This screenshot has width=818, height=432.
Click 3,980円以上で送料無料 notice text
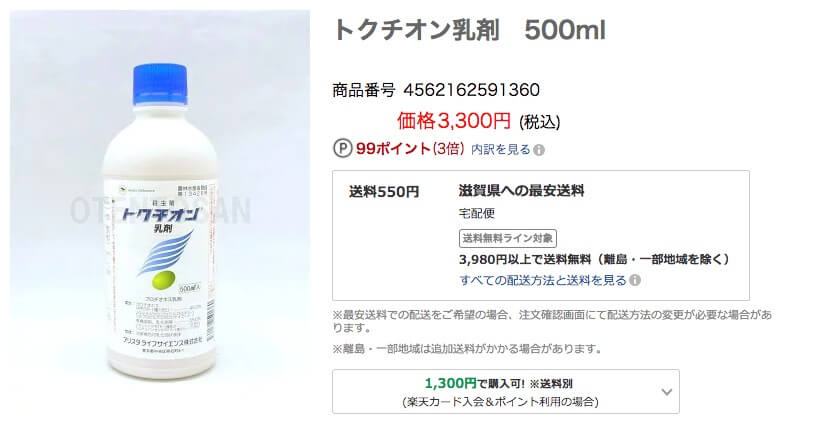594,259
